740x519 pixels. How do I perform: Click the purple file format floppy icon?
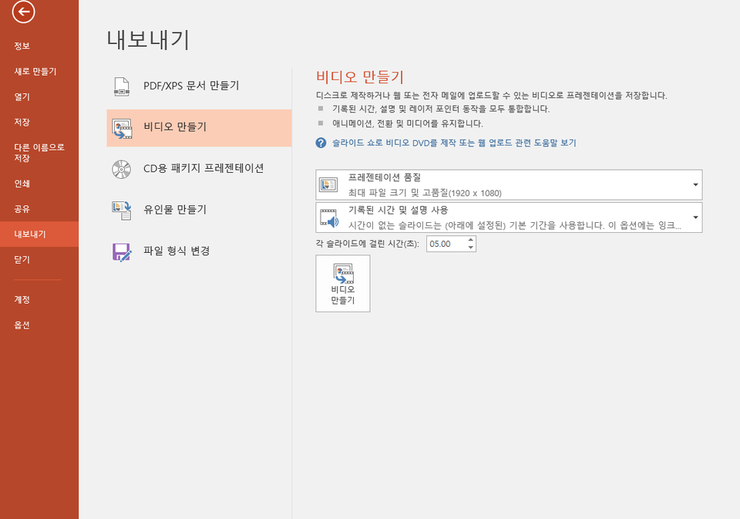[122, 252]
